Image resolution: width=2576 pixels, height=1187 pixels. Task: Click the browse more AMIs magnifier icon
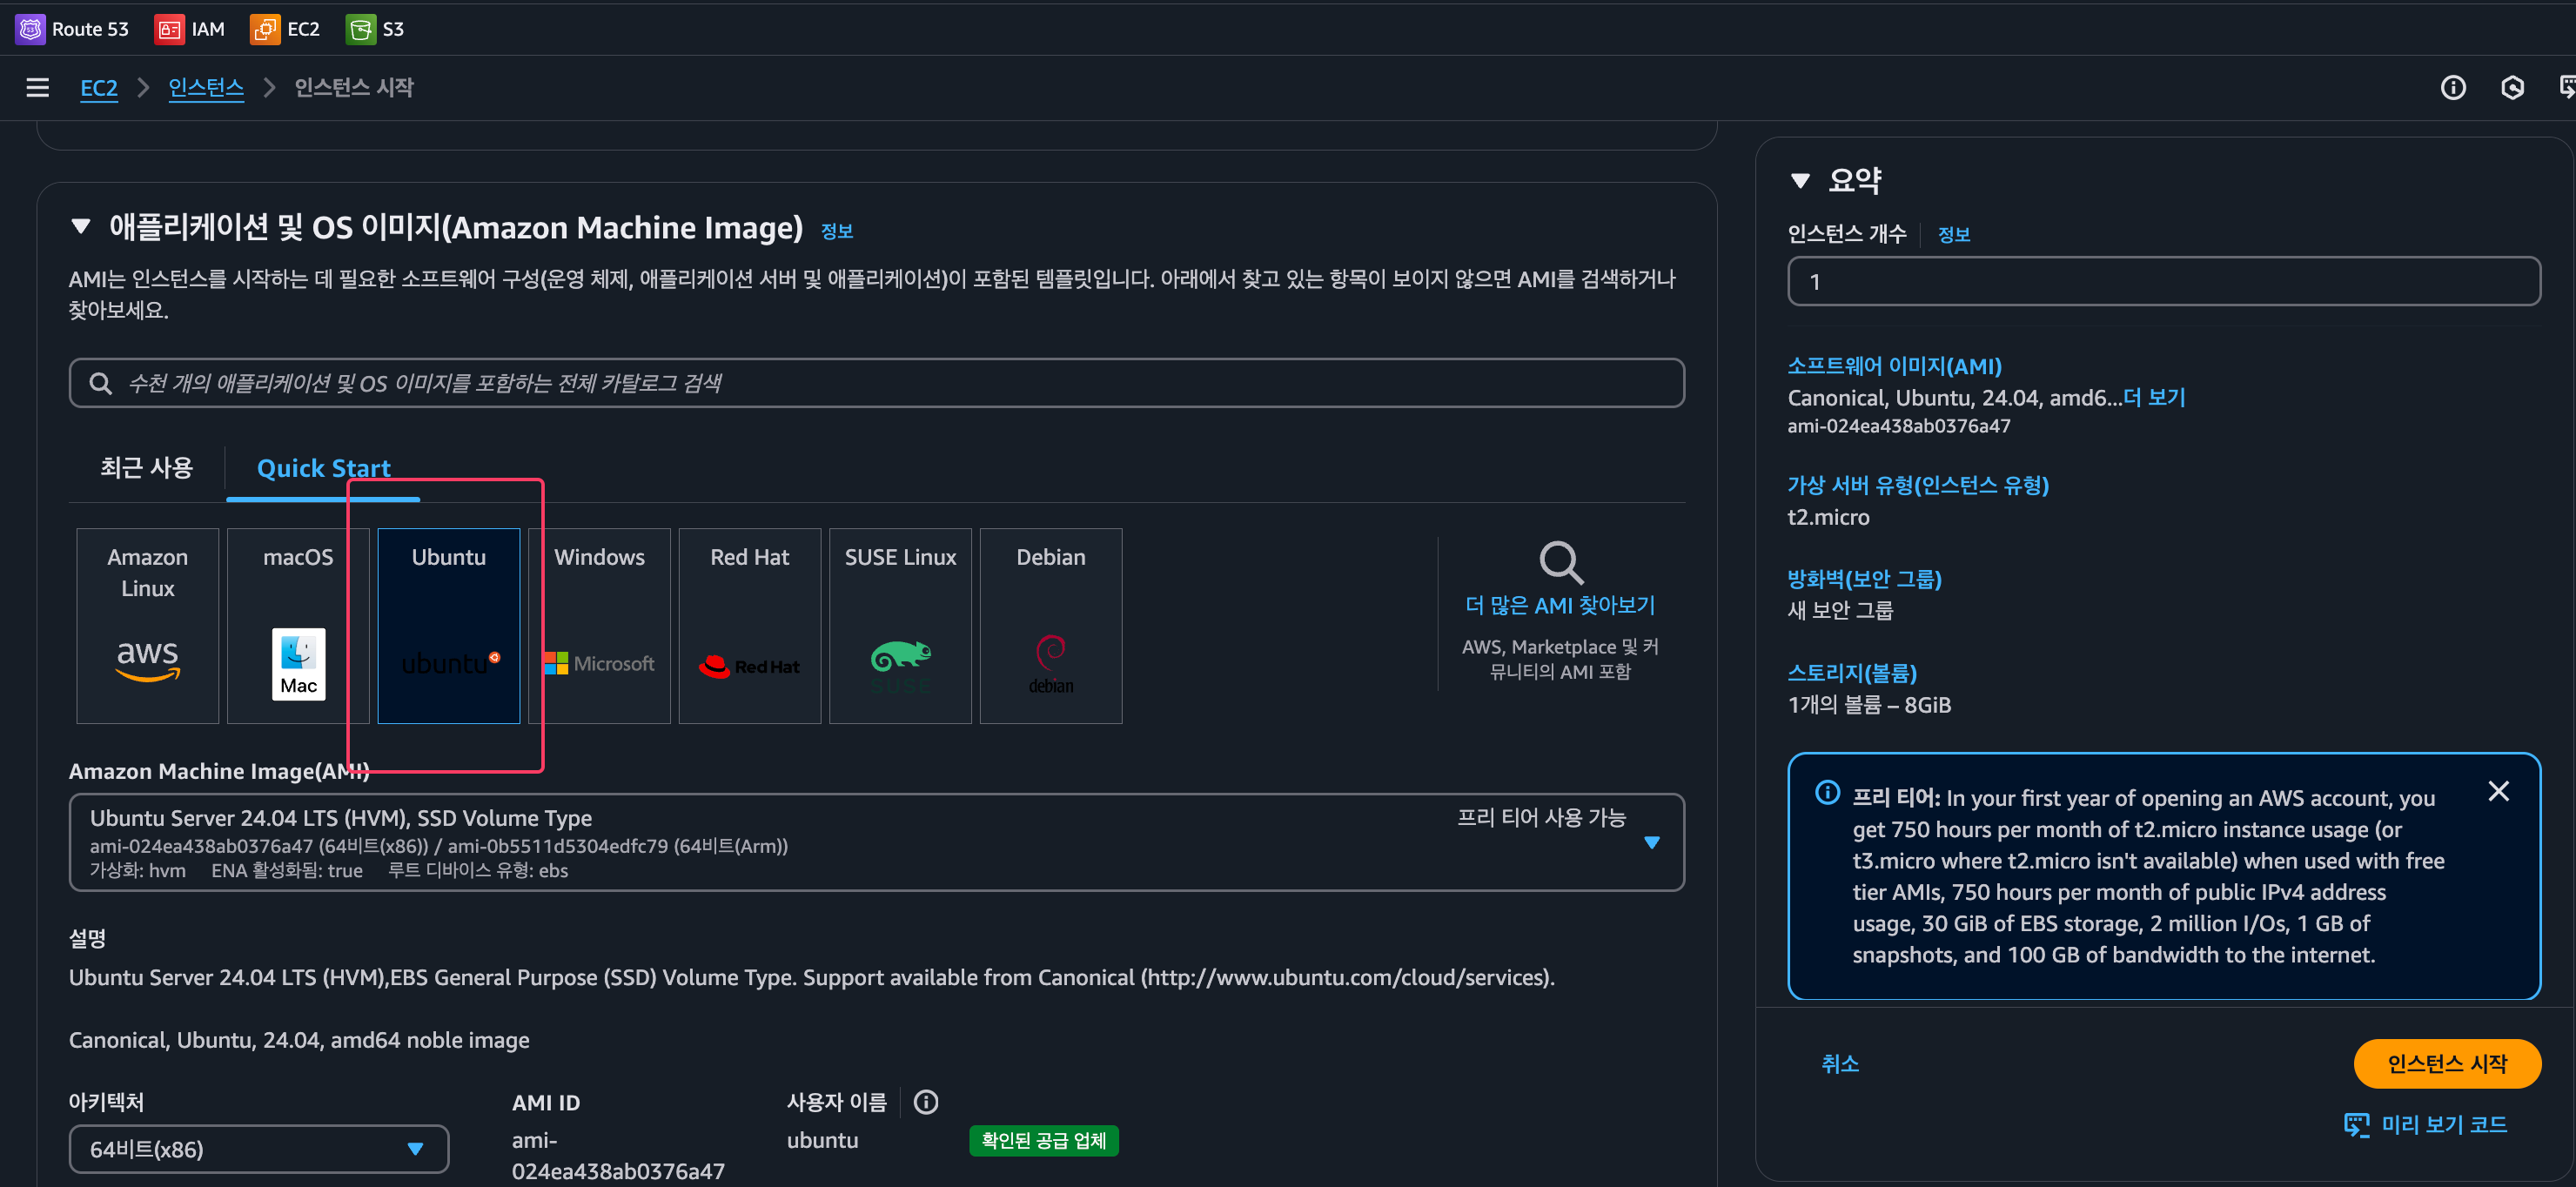click(x=1560, y=563)
